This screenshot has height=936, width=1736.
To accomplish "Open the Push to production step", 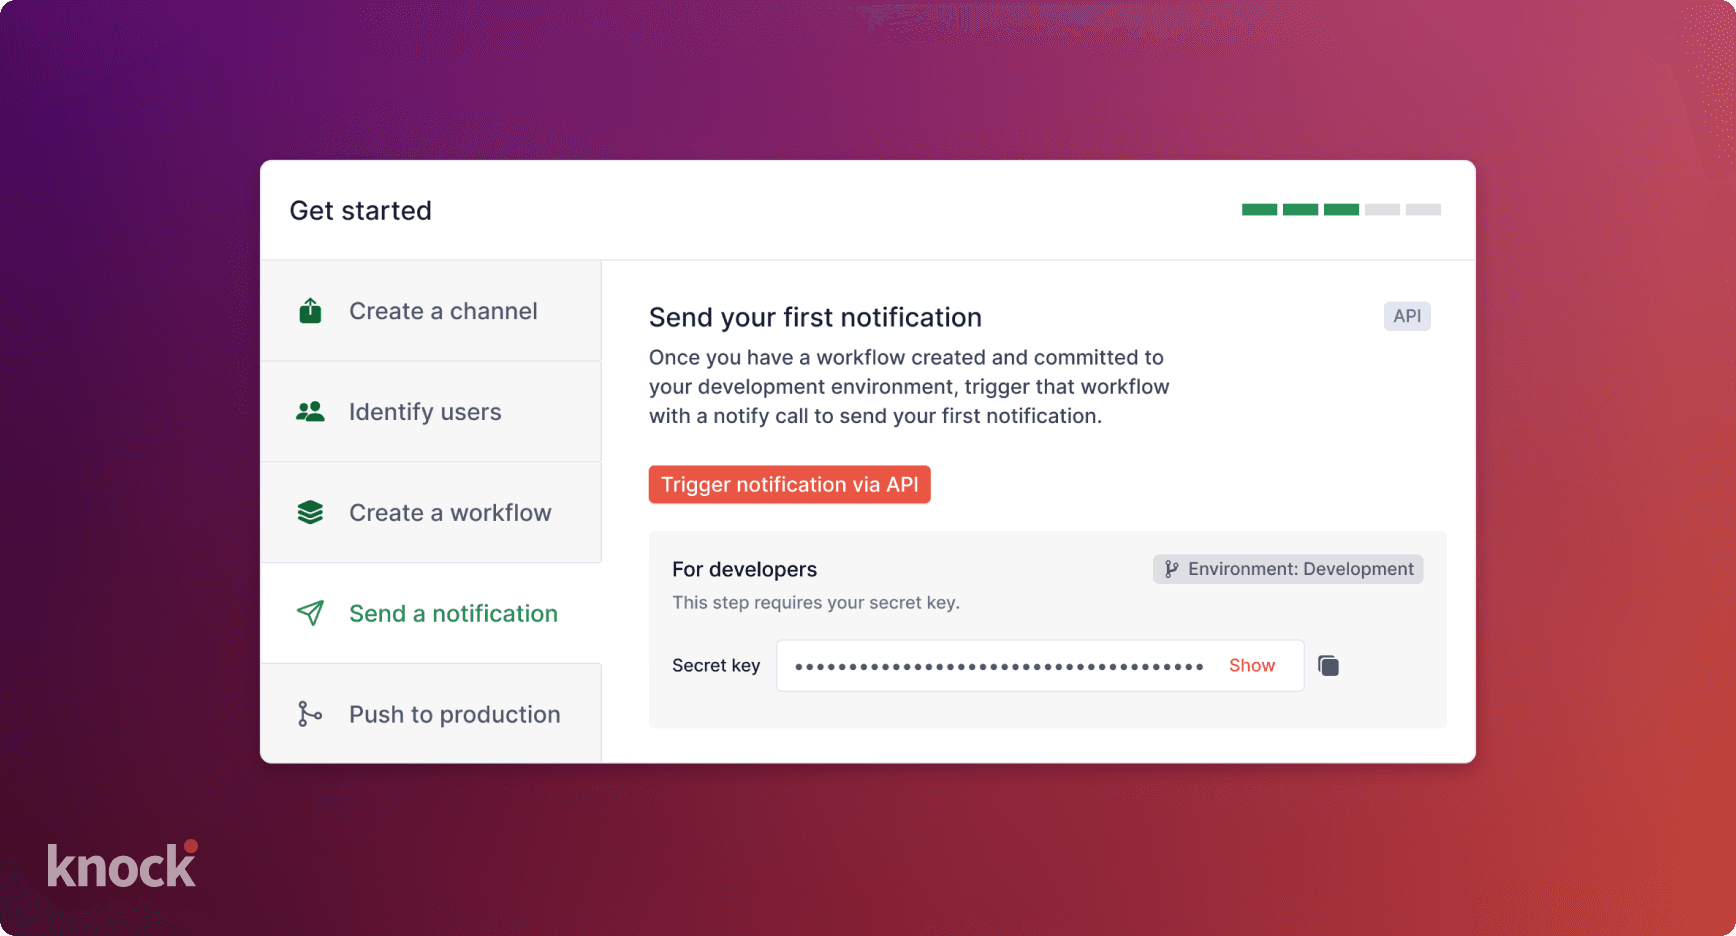I will (454, 715).
